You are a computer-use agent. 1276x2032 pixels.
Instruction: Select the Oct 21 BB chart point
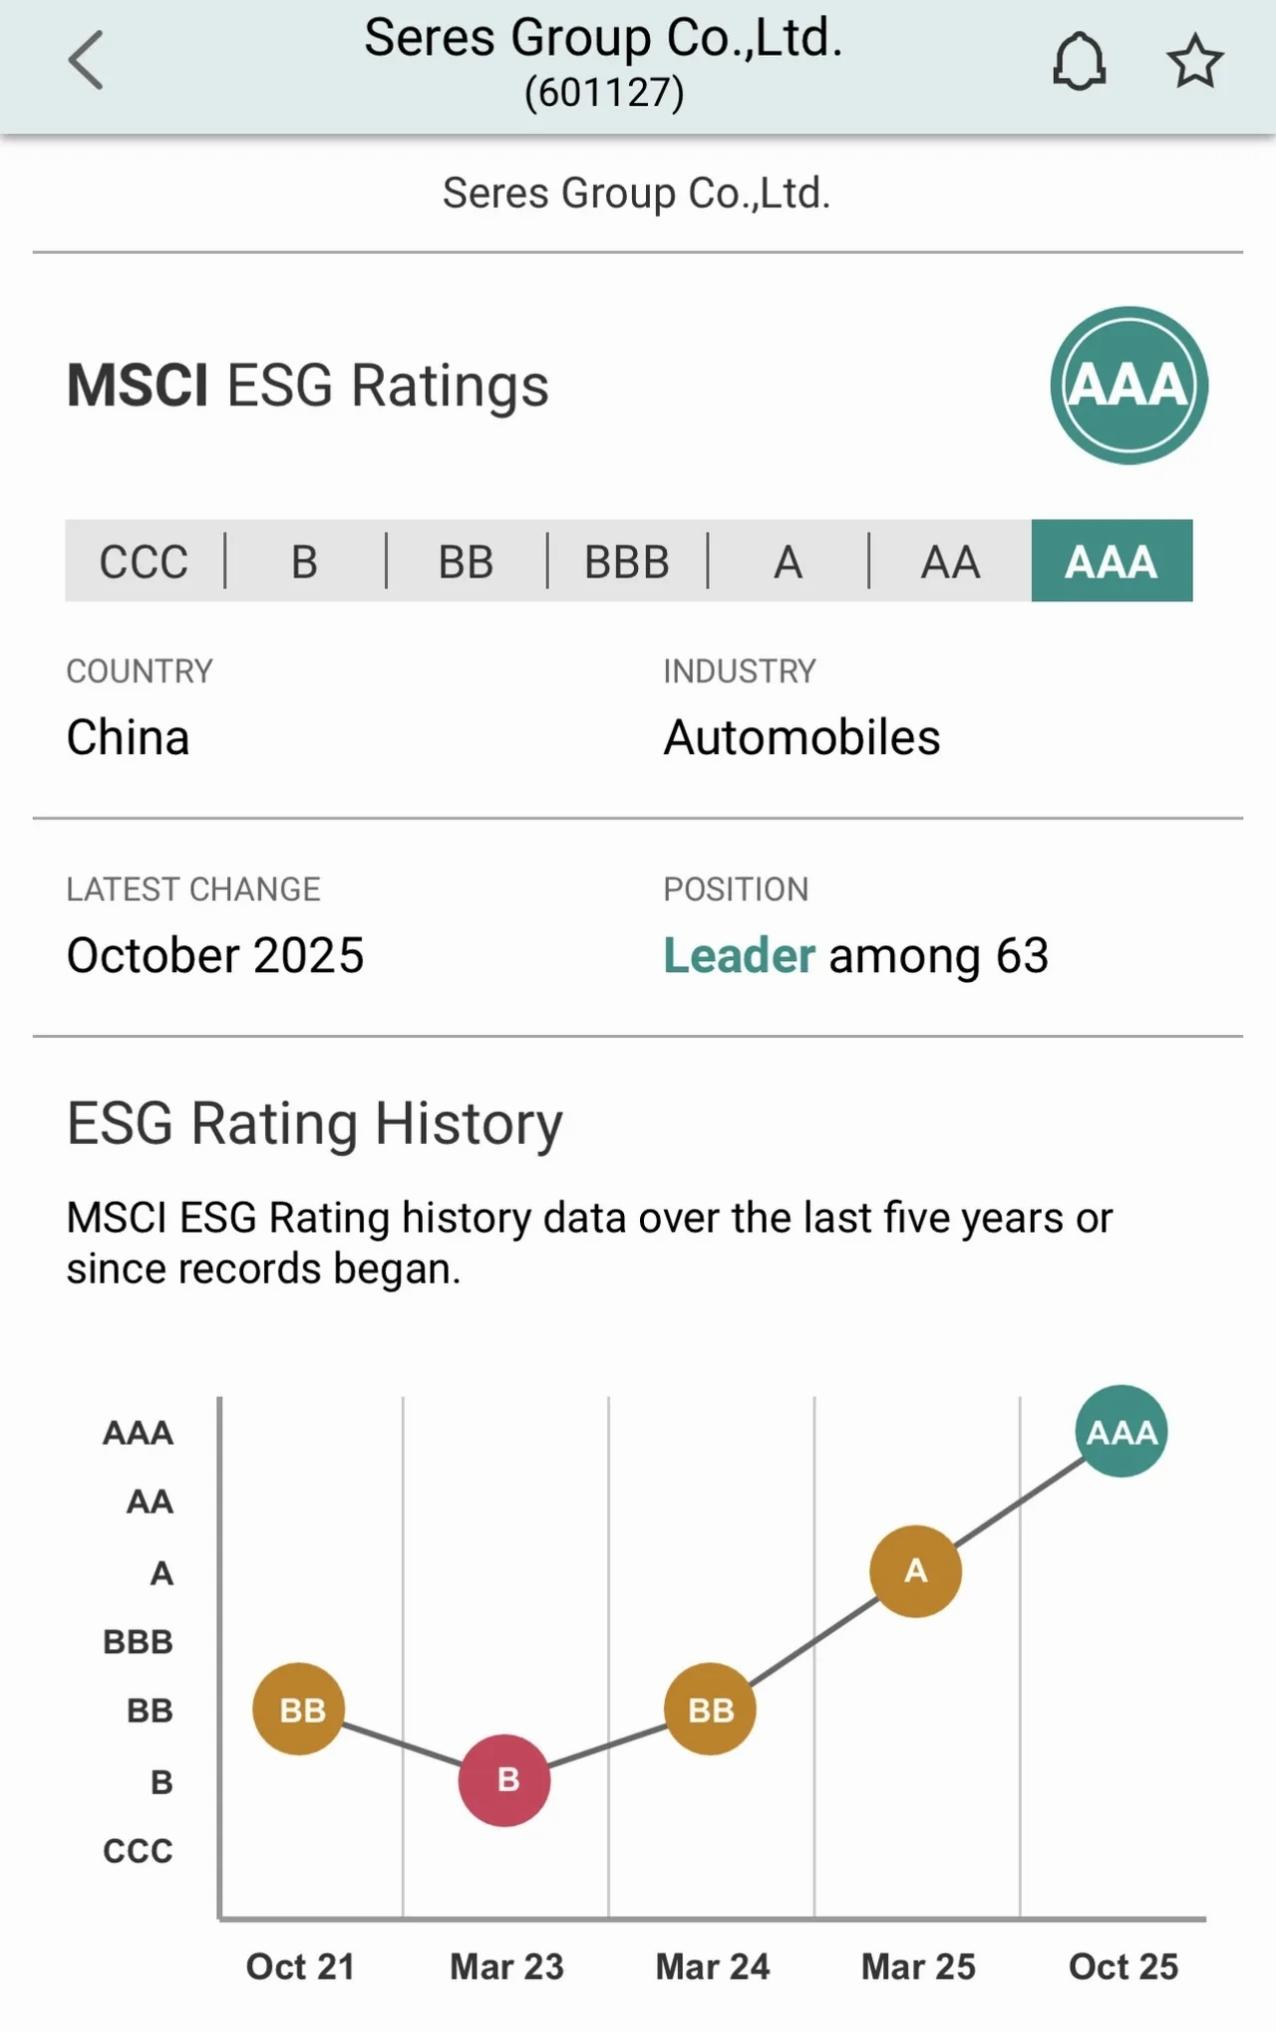click(x=299, y=1709)
